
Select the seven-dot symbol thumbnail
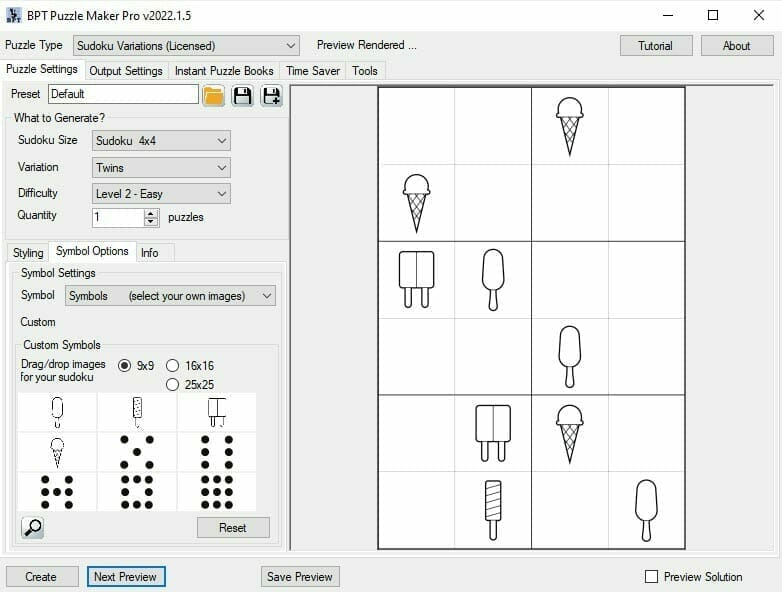(57, 492)
